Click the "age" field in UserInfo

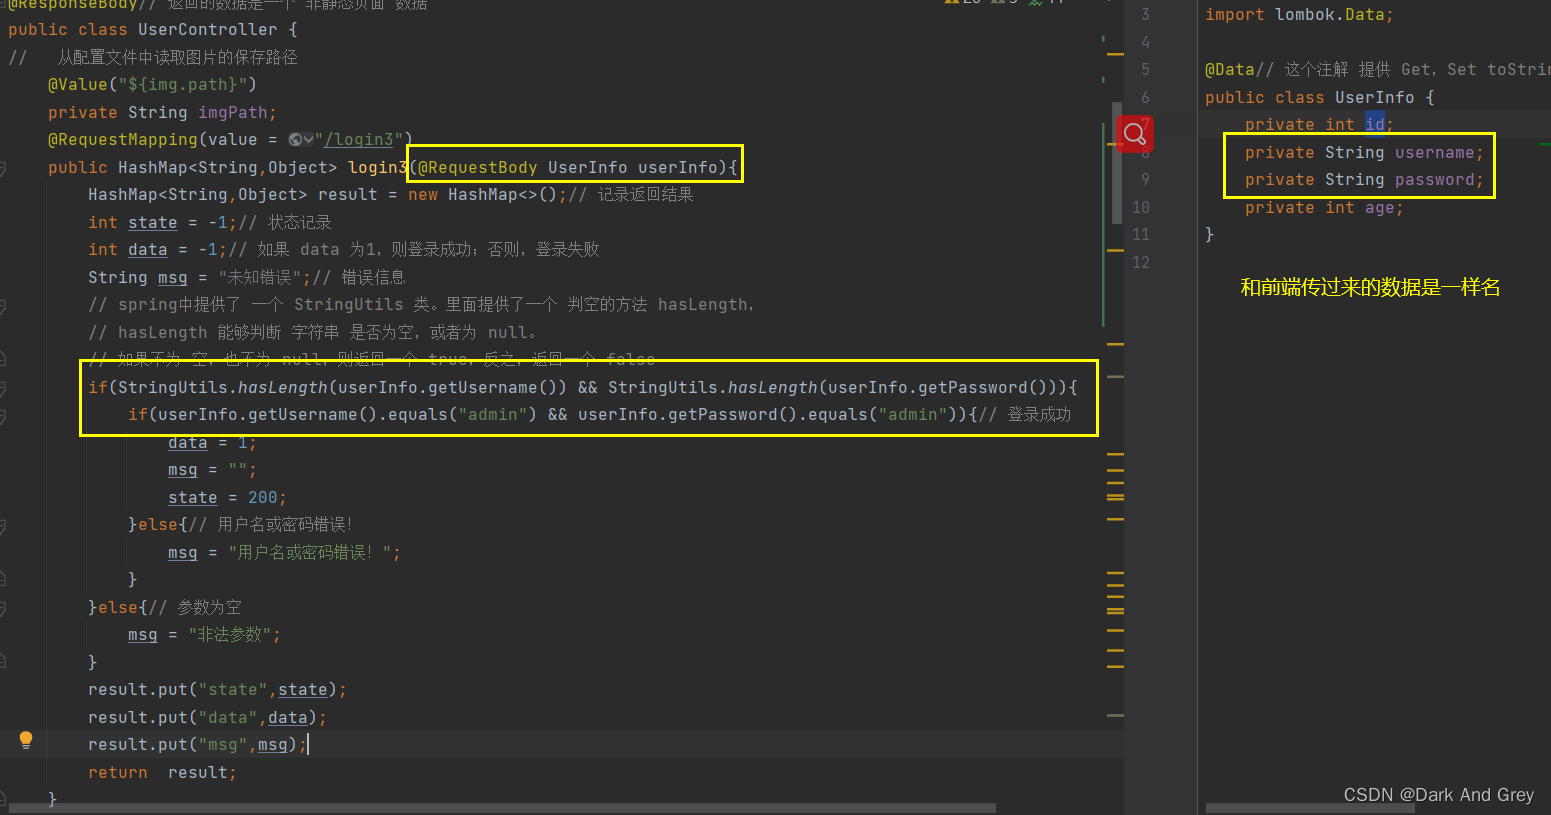(x=1379, y=207)
